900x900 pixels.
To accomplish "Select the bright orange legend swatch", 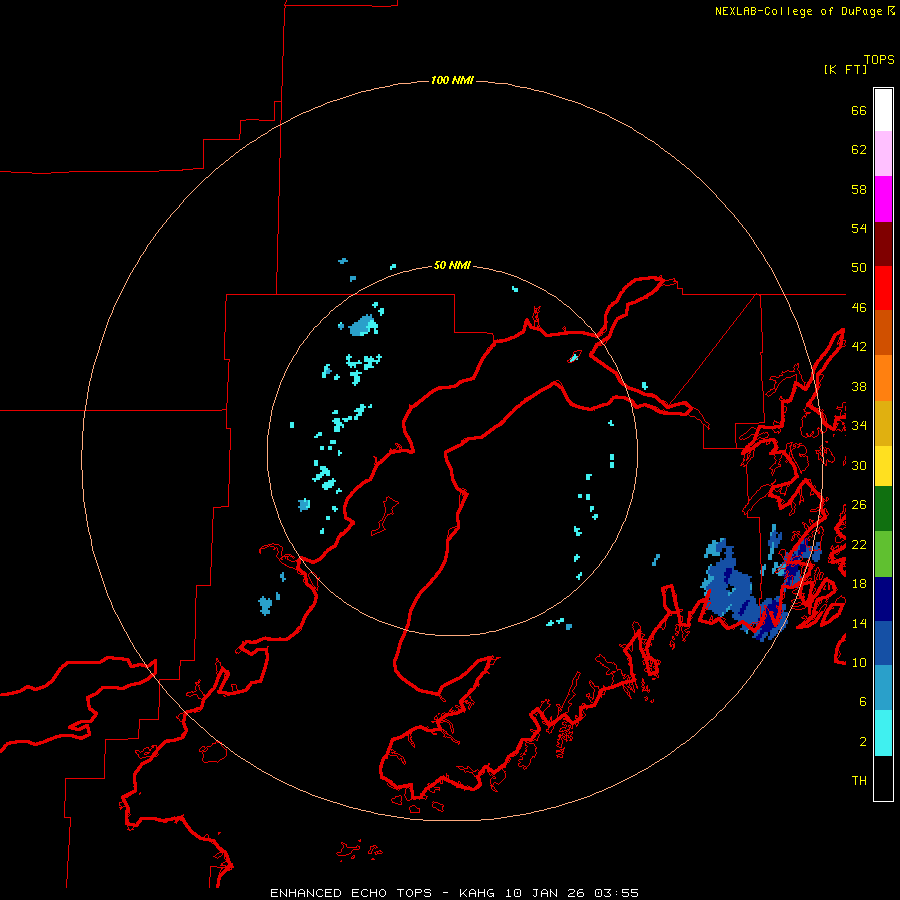I will 883,378.
